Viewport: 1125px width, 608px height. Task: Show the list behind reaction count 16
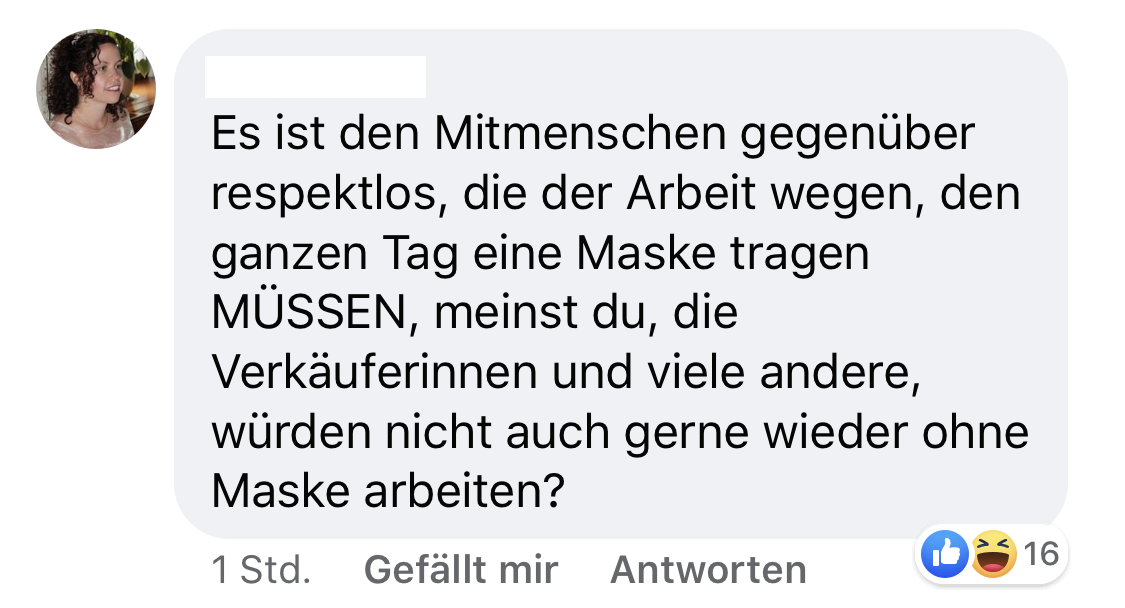pyautogui.click(x=1041, y=553)
